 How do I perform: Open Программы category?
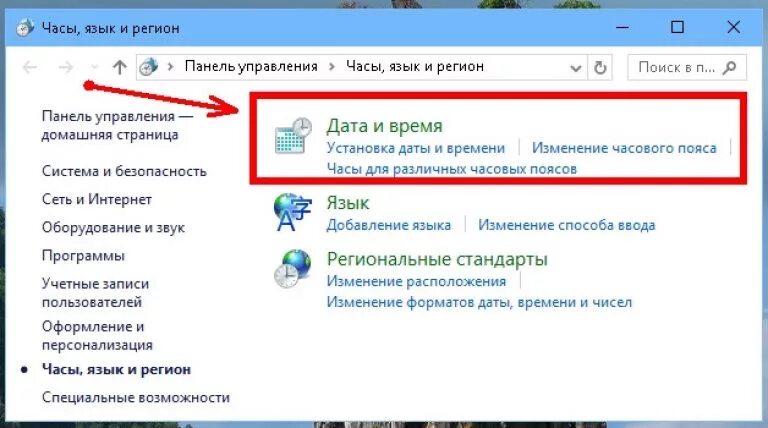click(83, 256)
